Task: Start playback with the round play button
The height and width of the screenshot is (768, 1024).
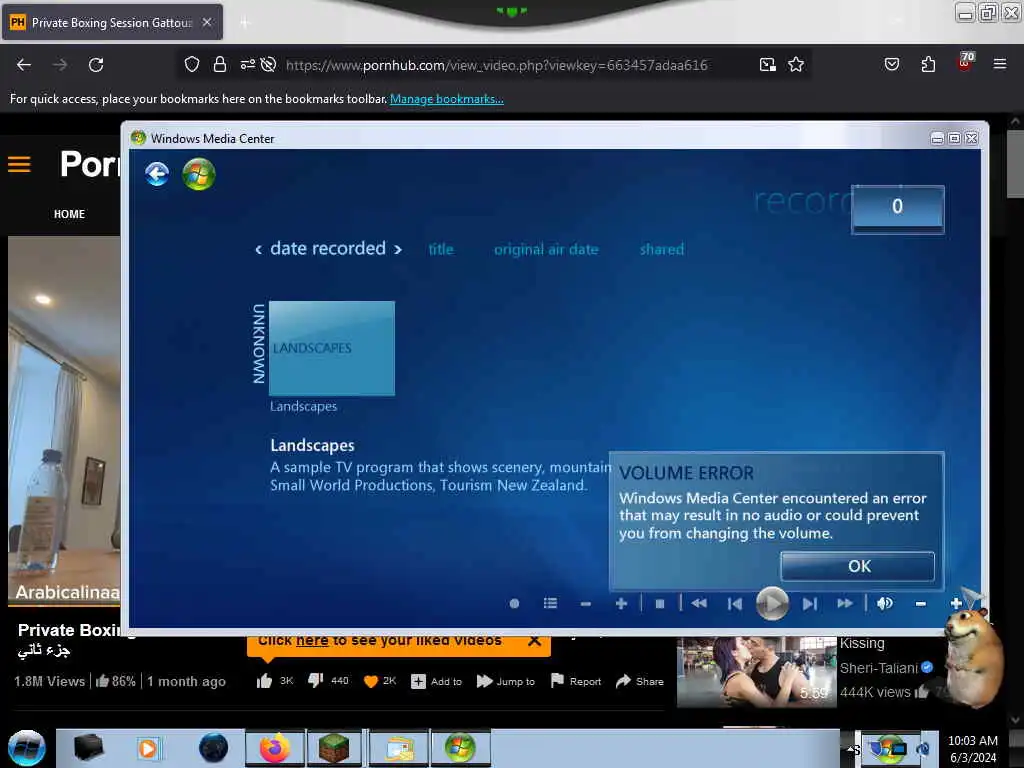Action: (x=772, y=603)
